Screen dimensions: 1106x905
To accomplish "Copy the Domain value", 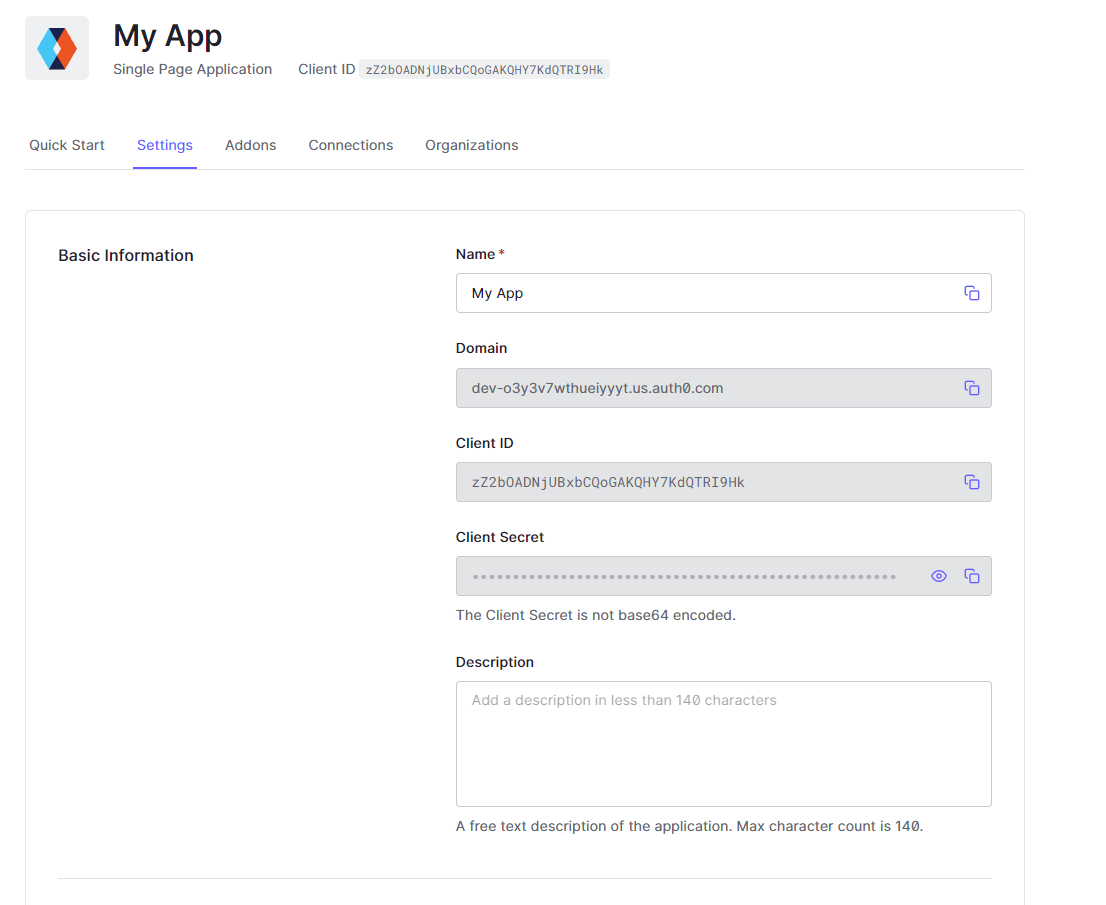I will point(971,388).
